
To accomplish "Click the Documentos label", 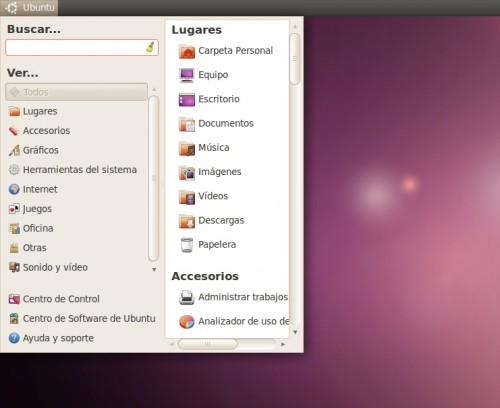I will (x=226, y=123).
